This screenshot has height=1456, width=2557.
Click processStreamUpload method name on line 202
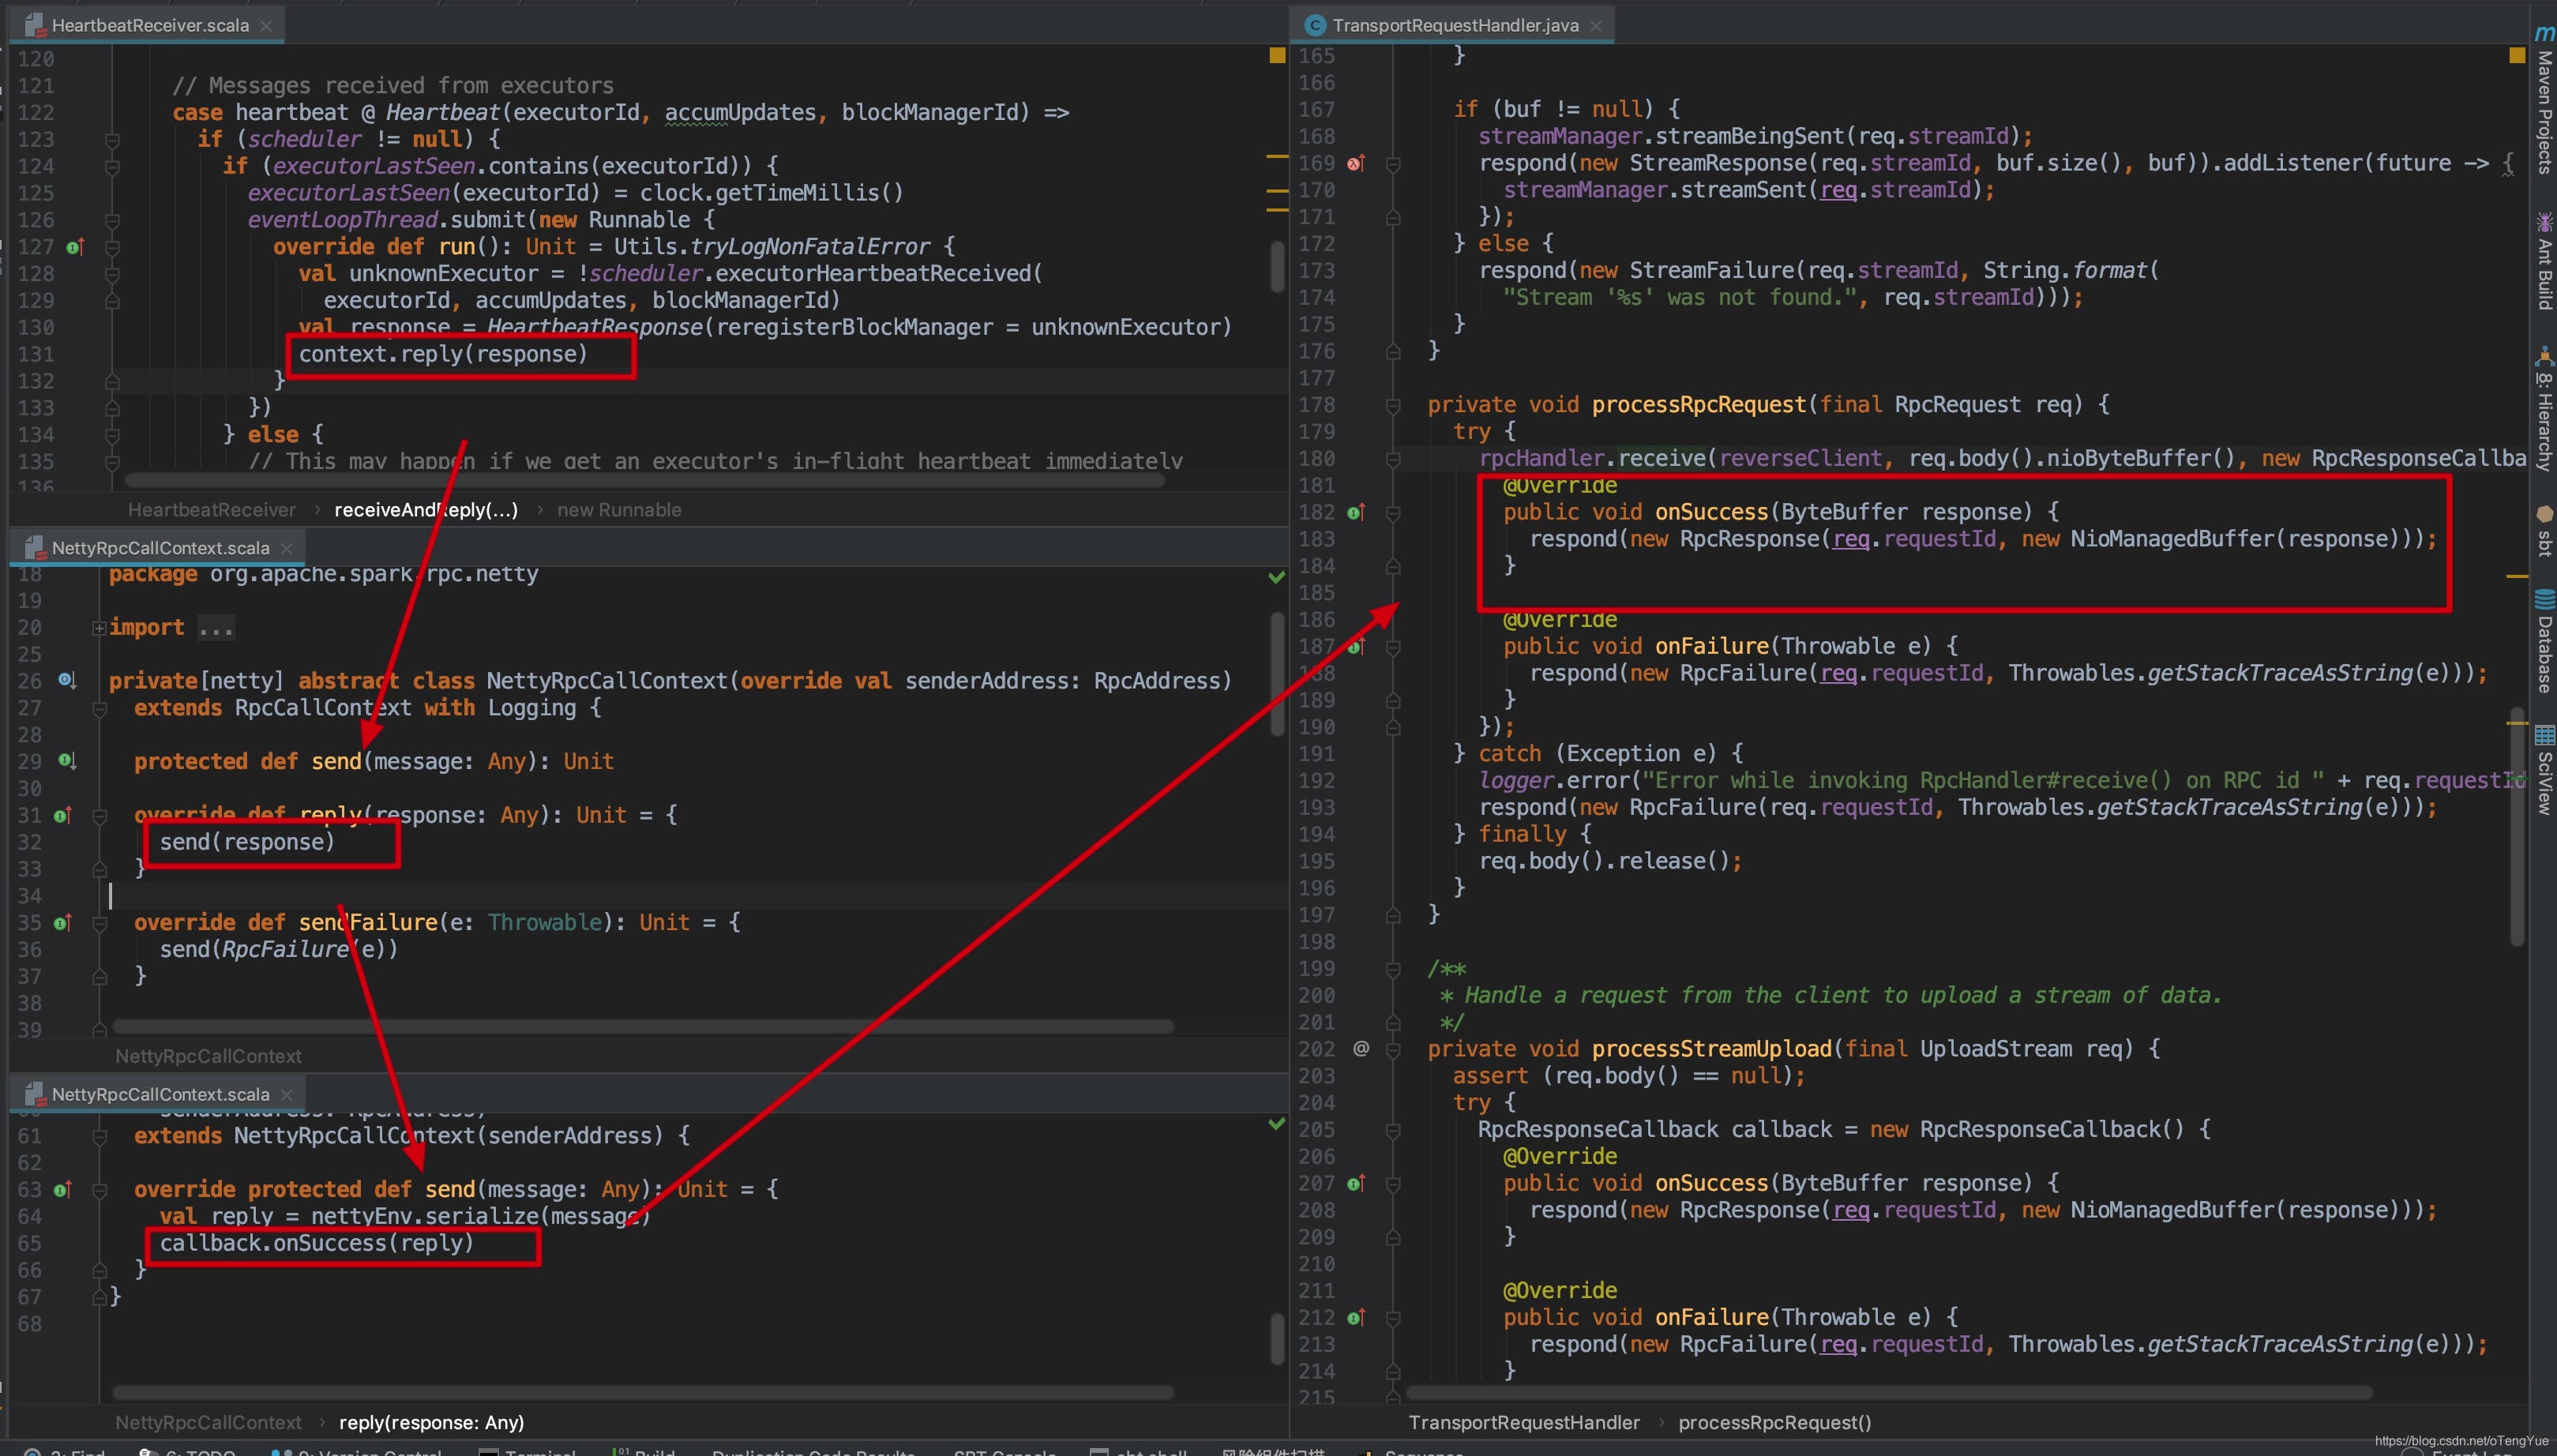(x=1712, y=1049)
